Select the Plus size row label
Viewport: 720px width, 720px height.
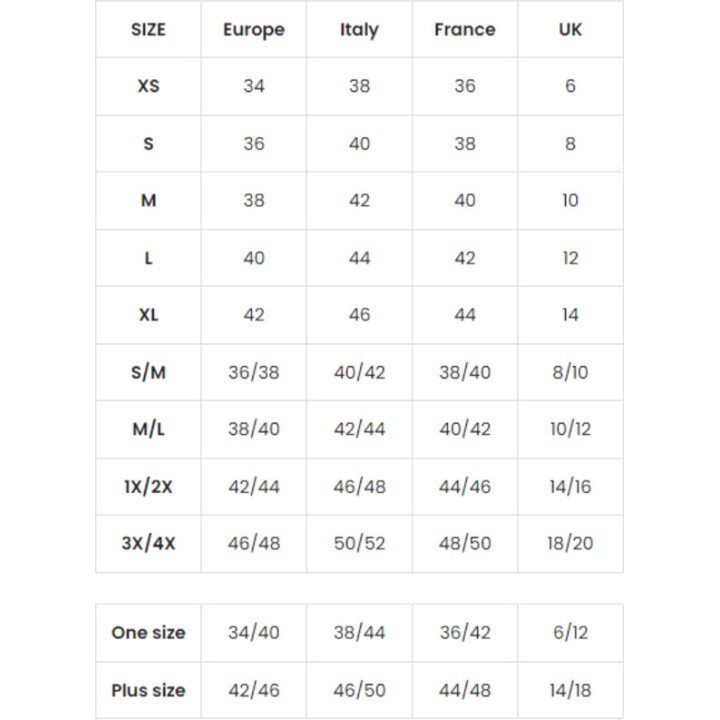coord(148,690)
